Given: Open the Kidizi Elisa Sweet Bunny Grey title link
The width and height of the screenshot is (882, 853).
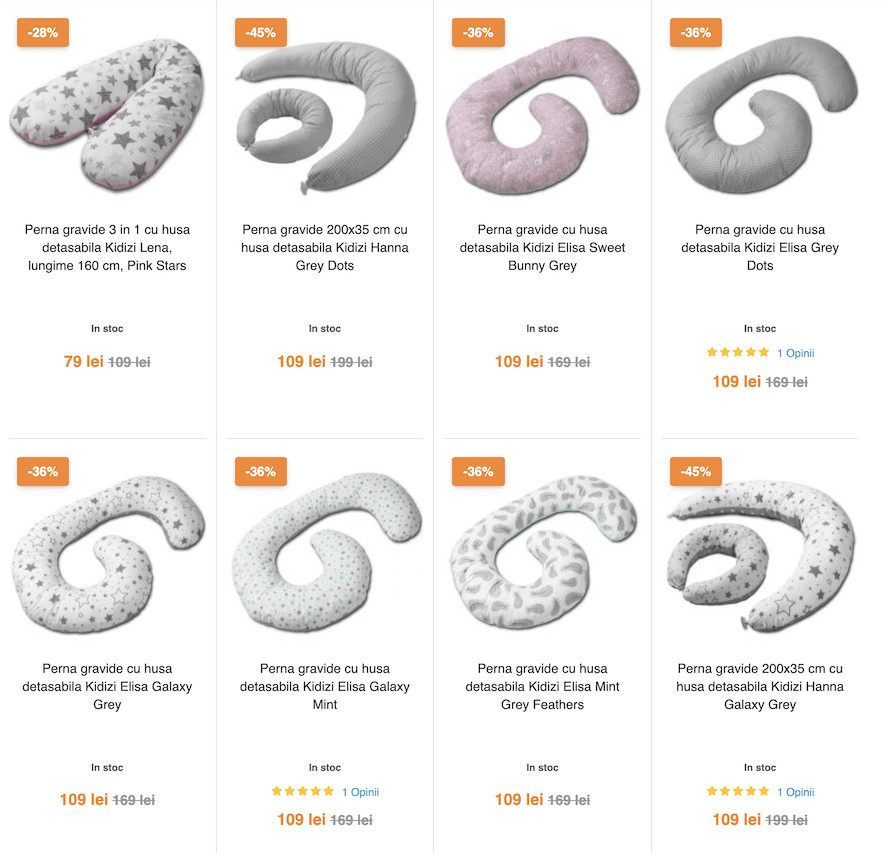Looking at the screenshot, I should click(x=542, y=248).
